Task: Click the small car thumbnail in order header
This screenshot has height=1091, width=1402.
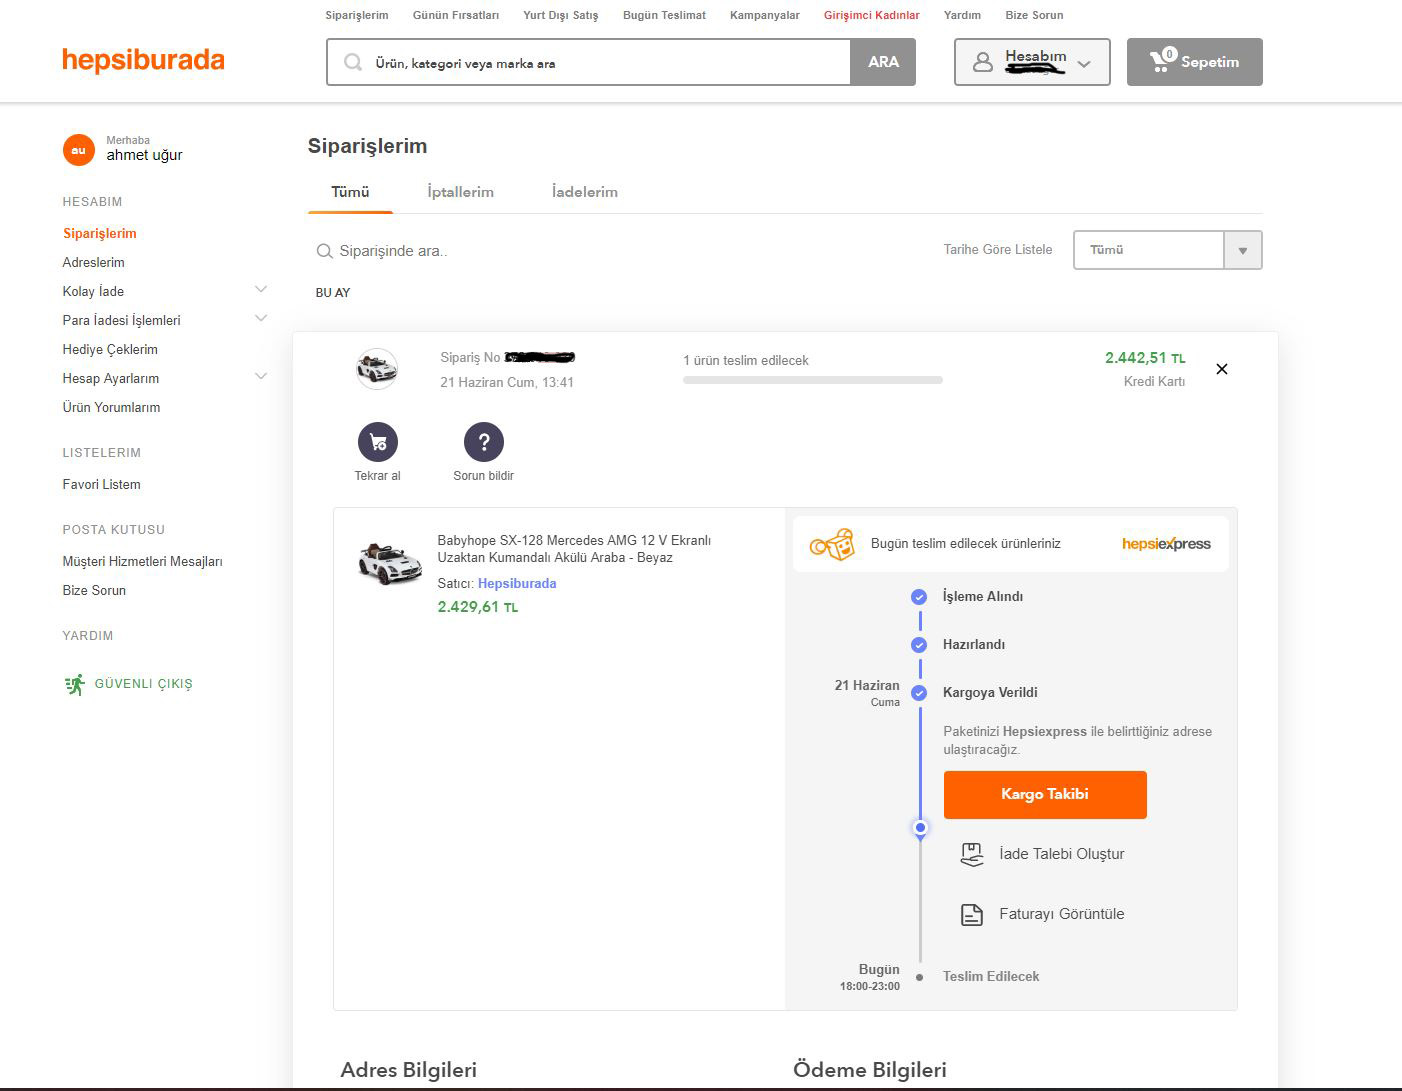Action: coord(377,369)
